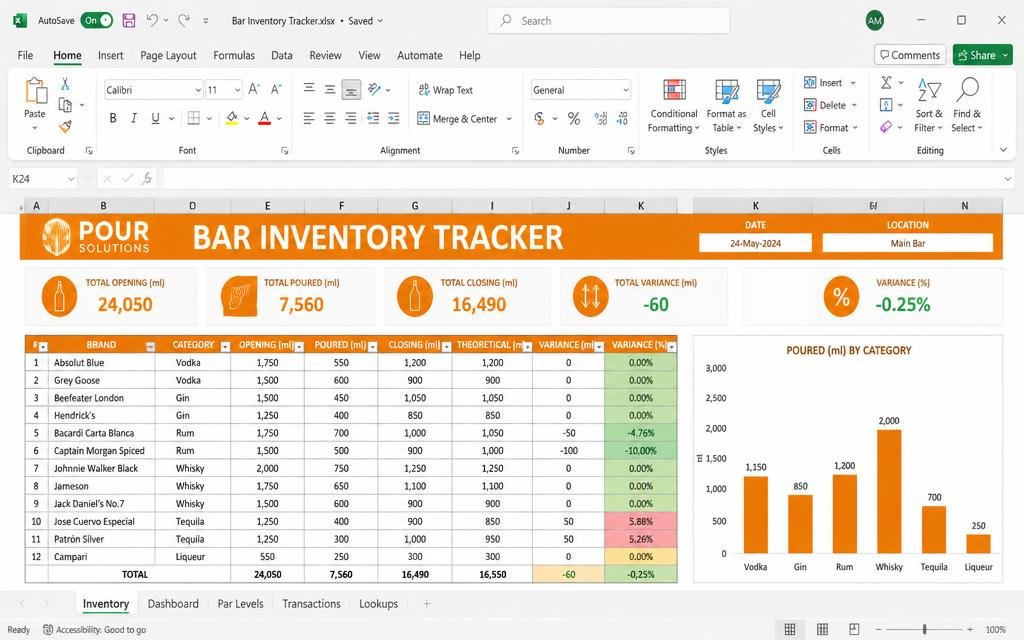Image resolution: width=1024 pixels, height=640 pixels.
Task: Click the Center horizontal alignment icon
Action: coord(330,118)
